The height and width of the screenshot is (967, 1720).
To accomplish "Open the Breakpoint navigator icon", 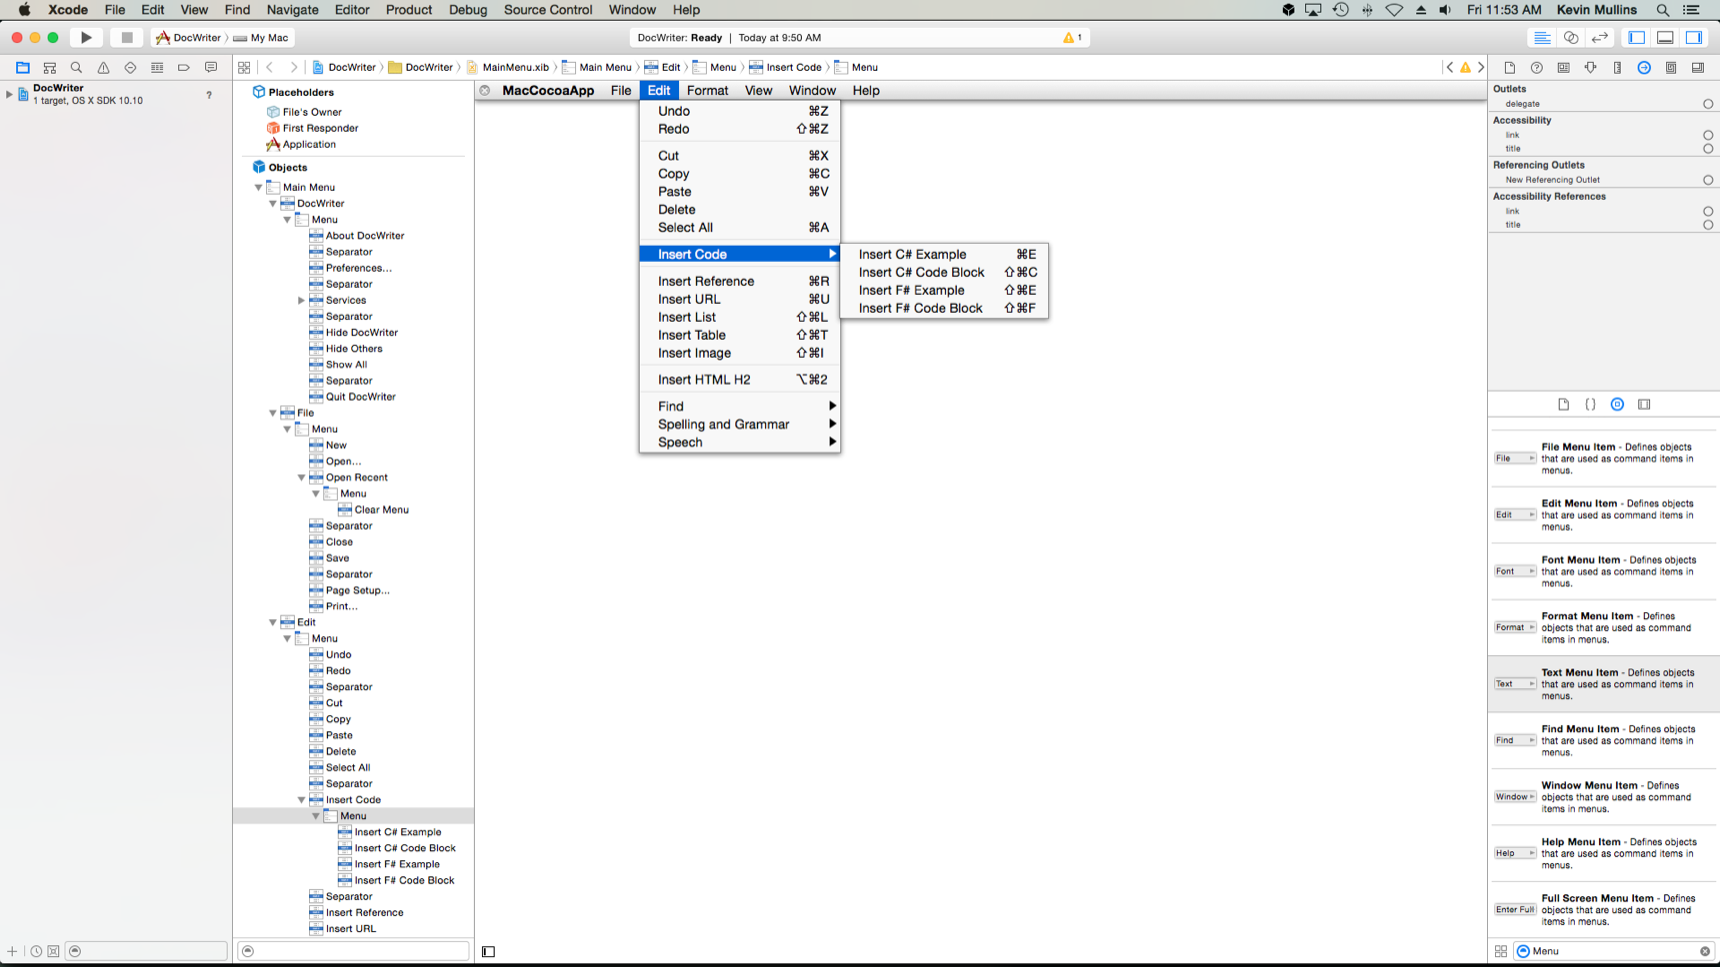I will (x=184, y=67).
